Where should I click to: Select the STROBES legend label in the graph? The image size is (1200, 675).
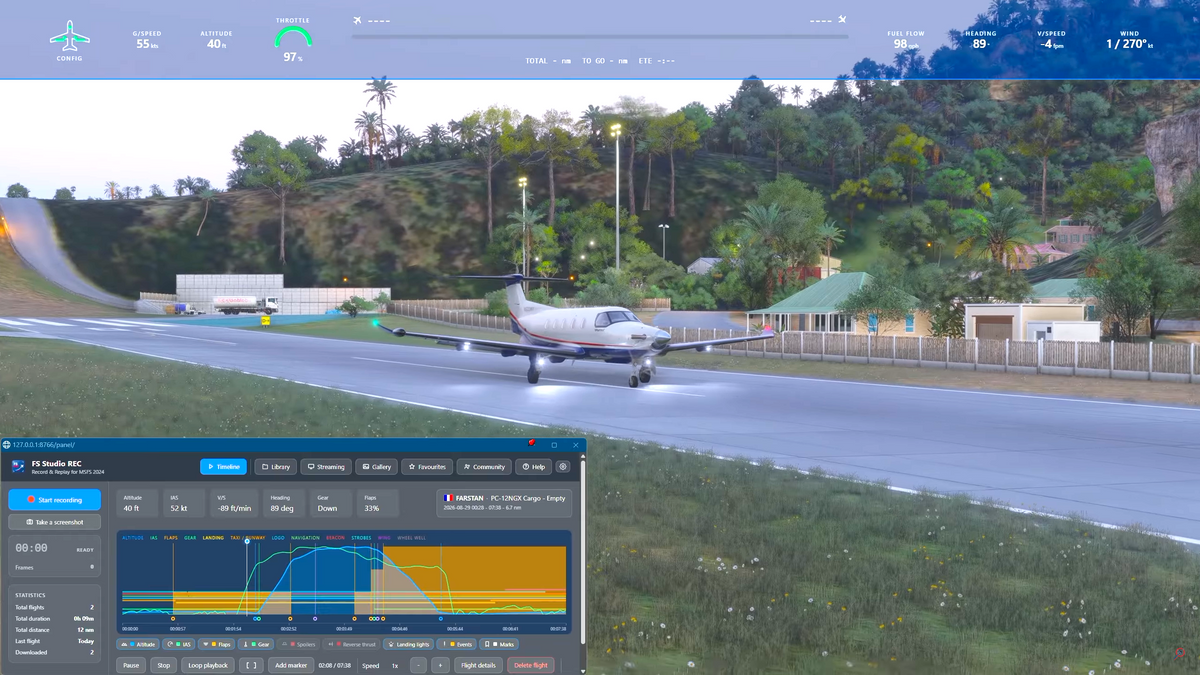coord(361,537)
